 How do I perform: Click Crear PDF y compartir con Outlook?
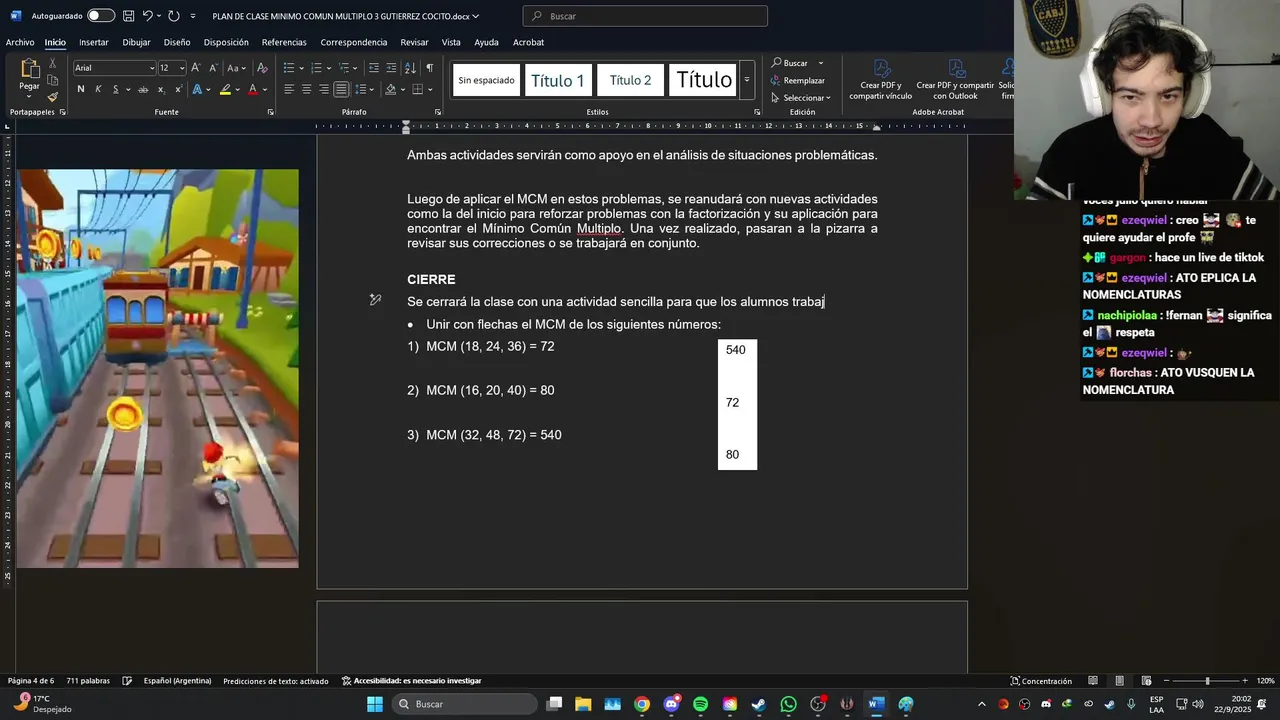click(x=955, y=79)
